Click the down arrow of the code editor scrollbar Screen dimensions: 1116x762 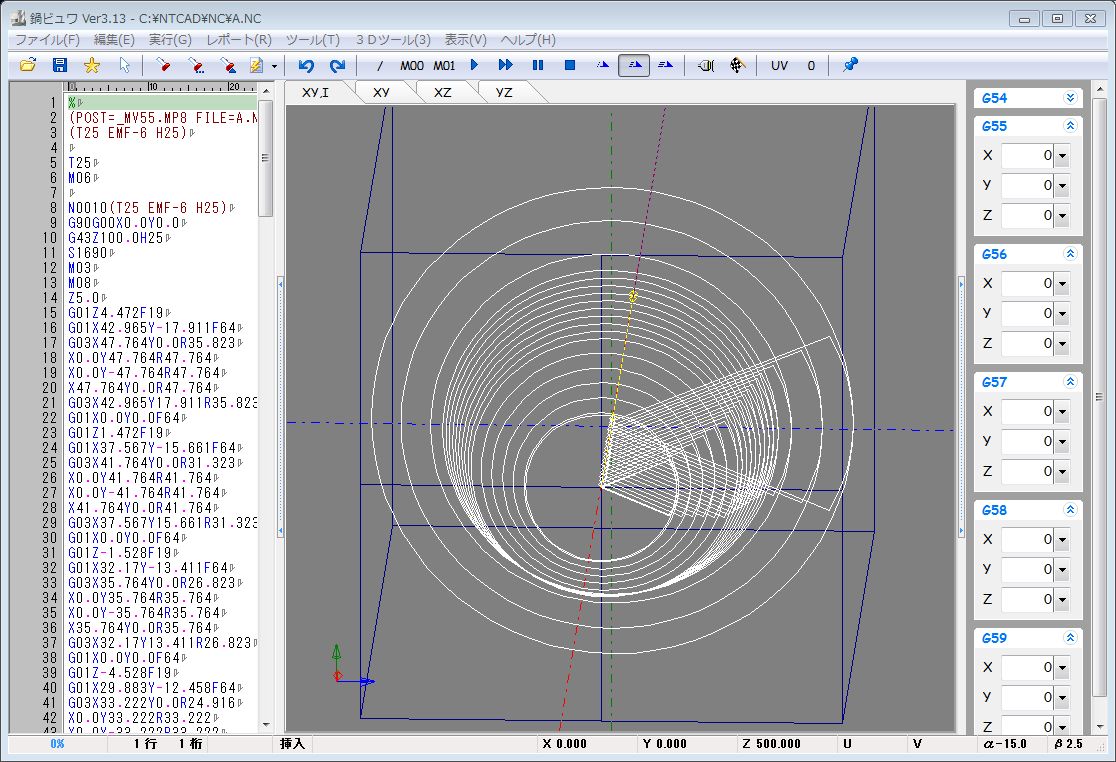click(266, 725)
